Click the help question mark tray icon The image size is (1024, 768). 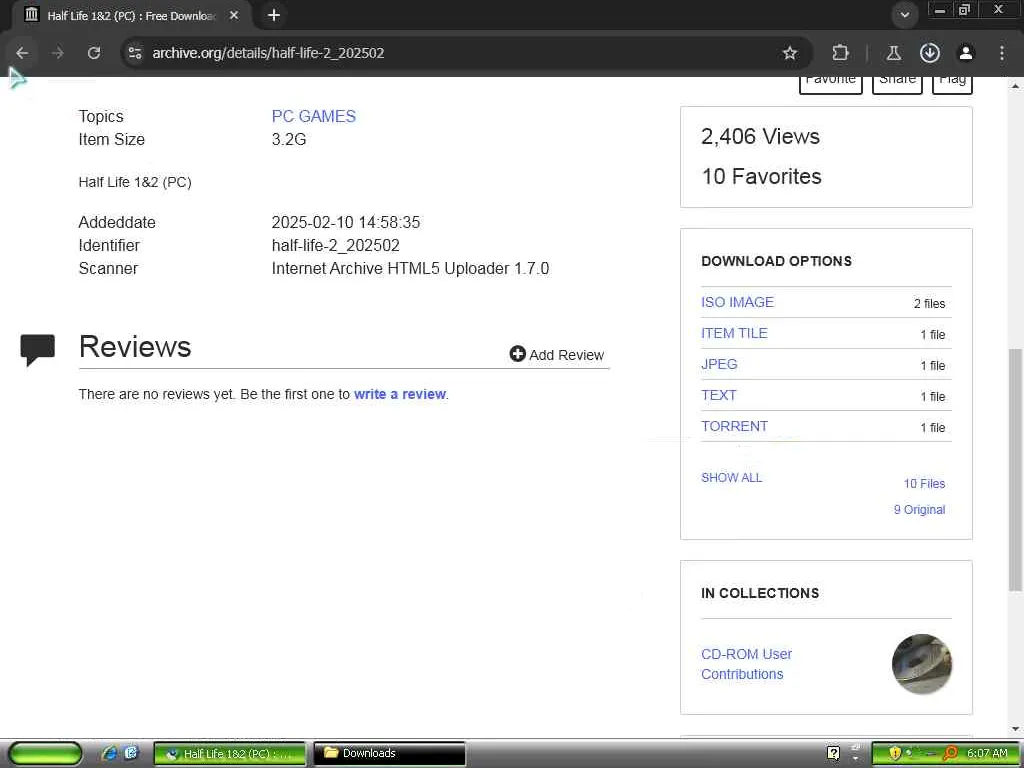[833, 753]
